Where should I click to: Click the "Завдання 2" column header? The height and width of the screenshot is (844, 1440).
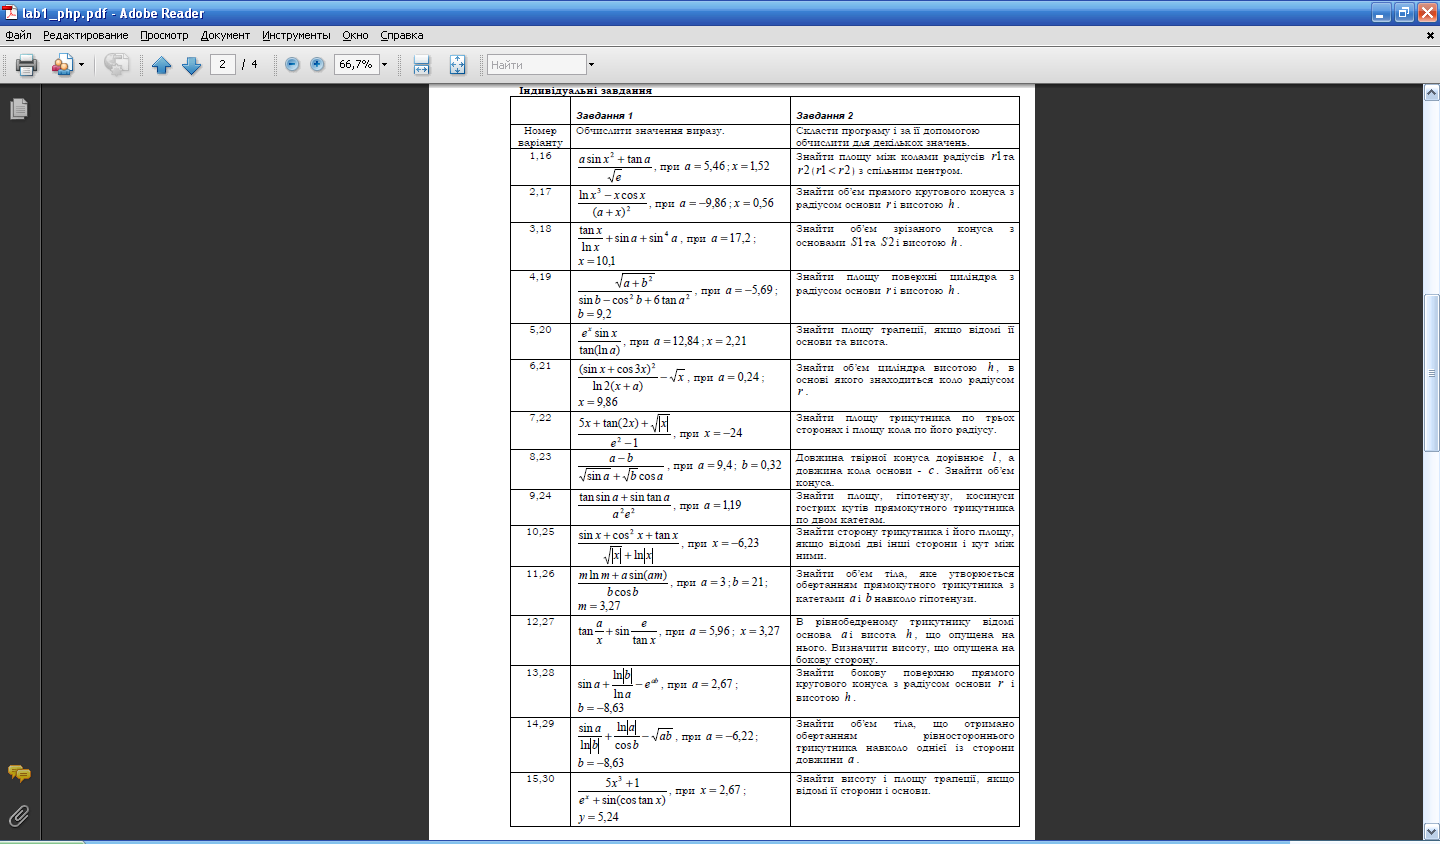[x=825, y=116]
